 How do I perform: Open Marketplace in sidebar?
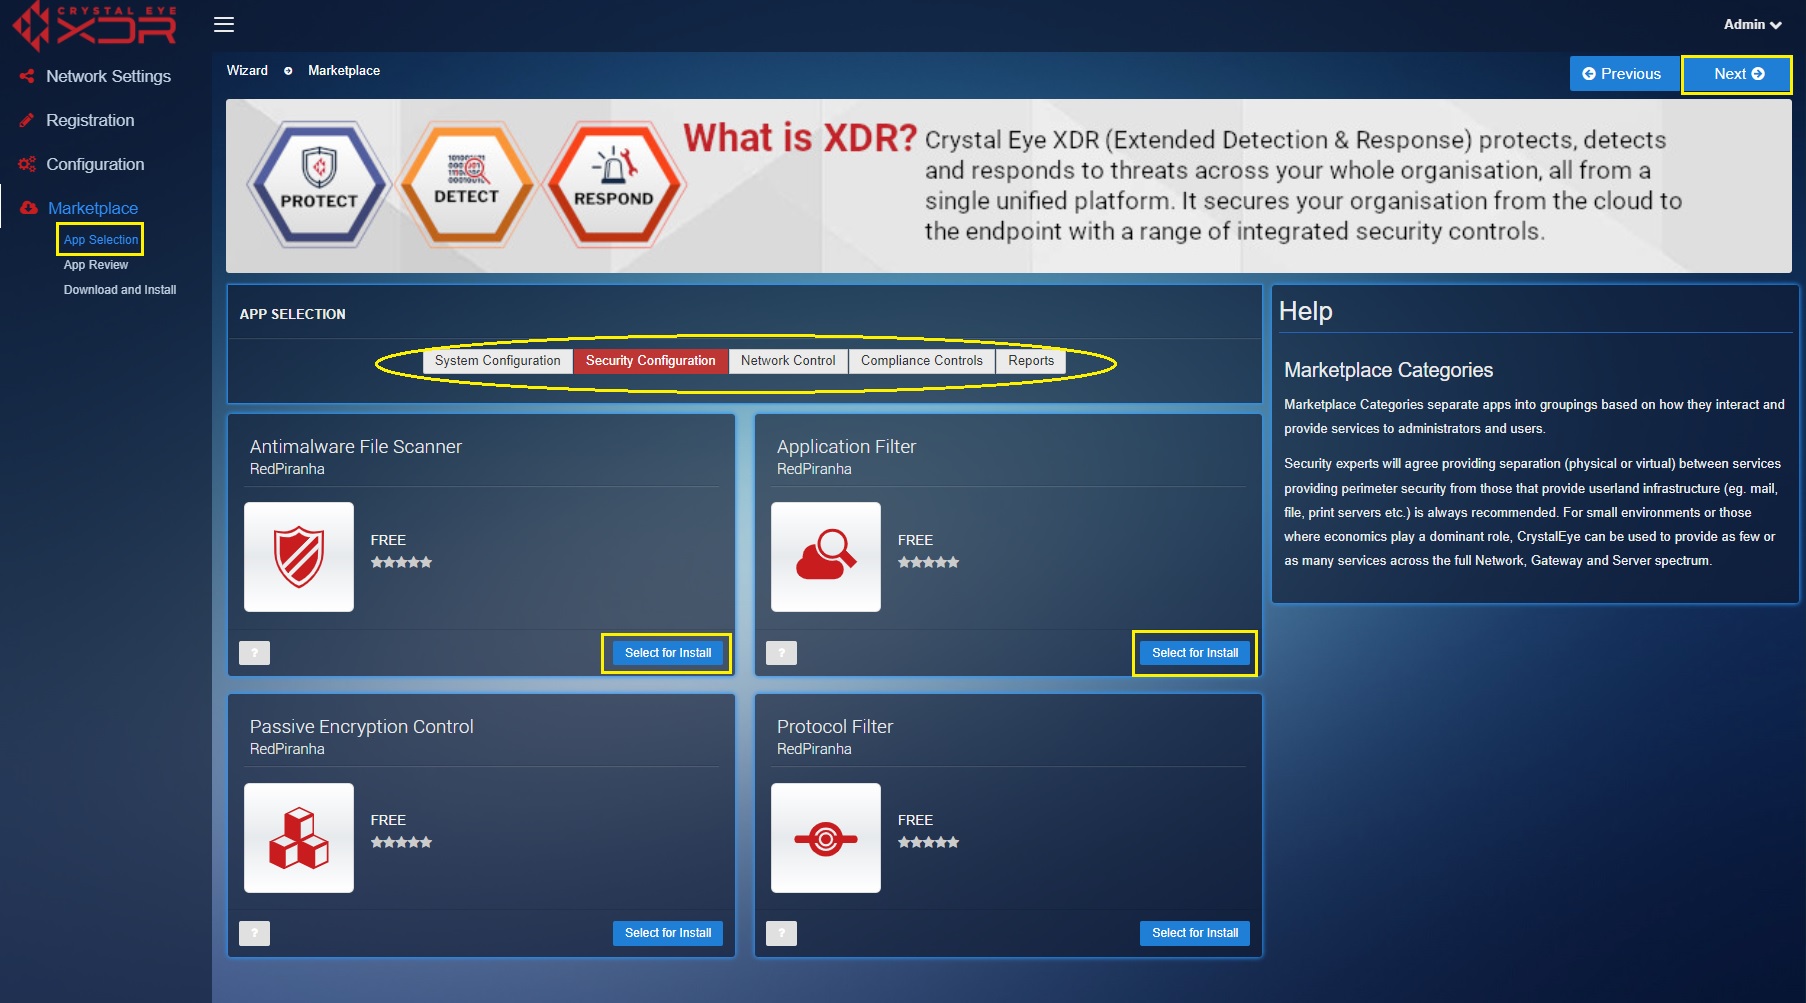tap(93, 208)
